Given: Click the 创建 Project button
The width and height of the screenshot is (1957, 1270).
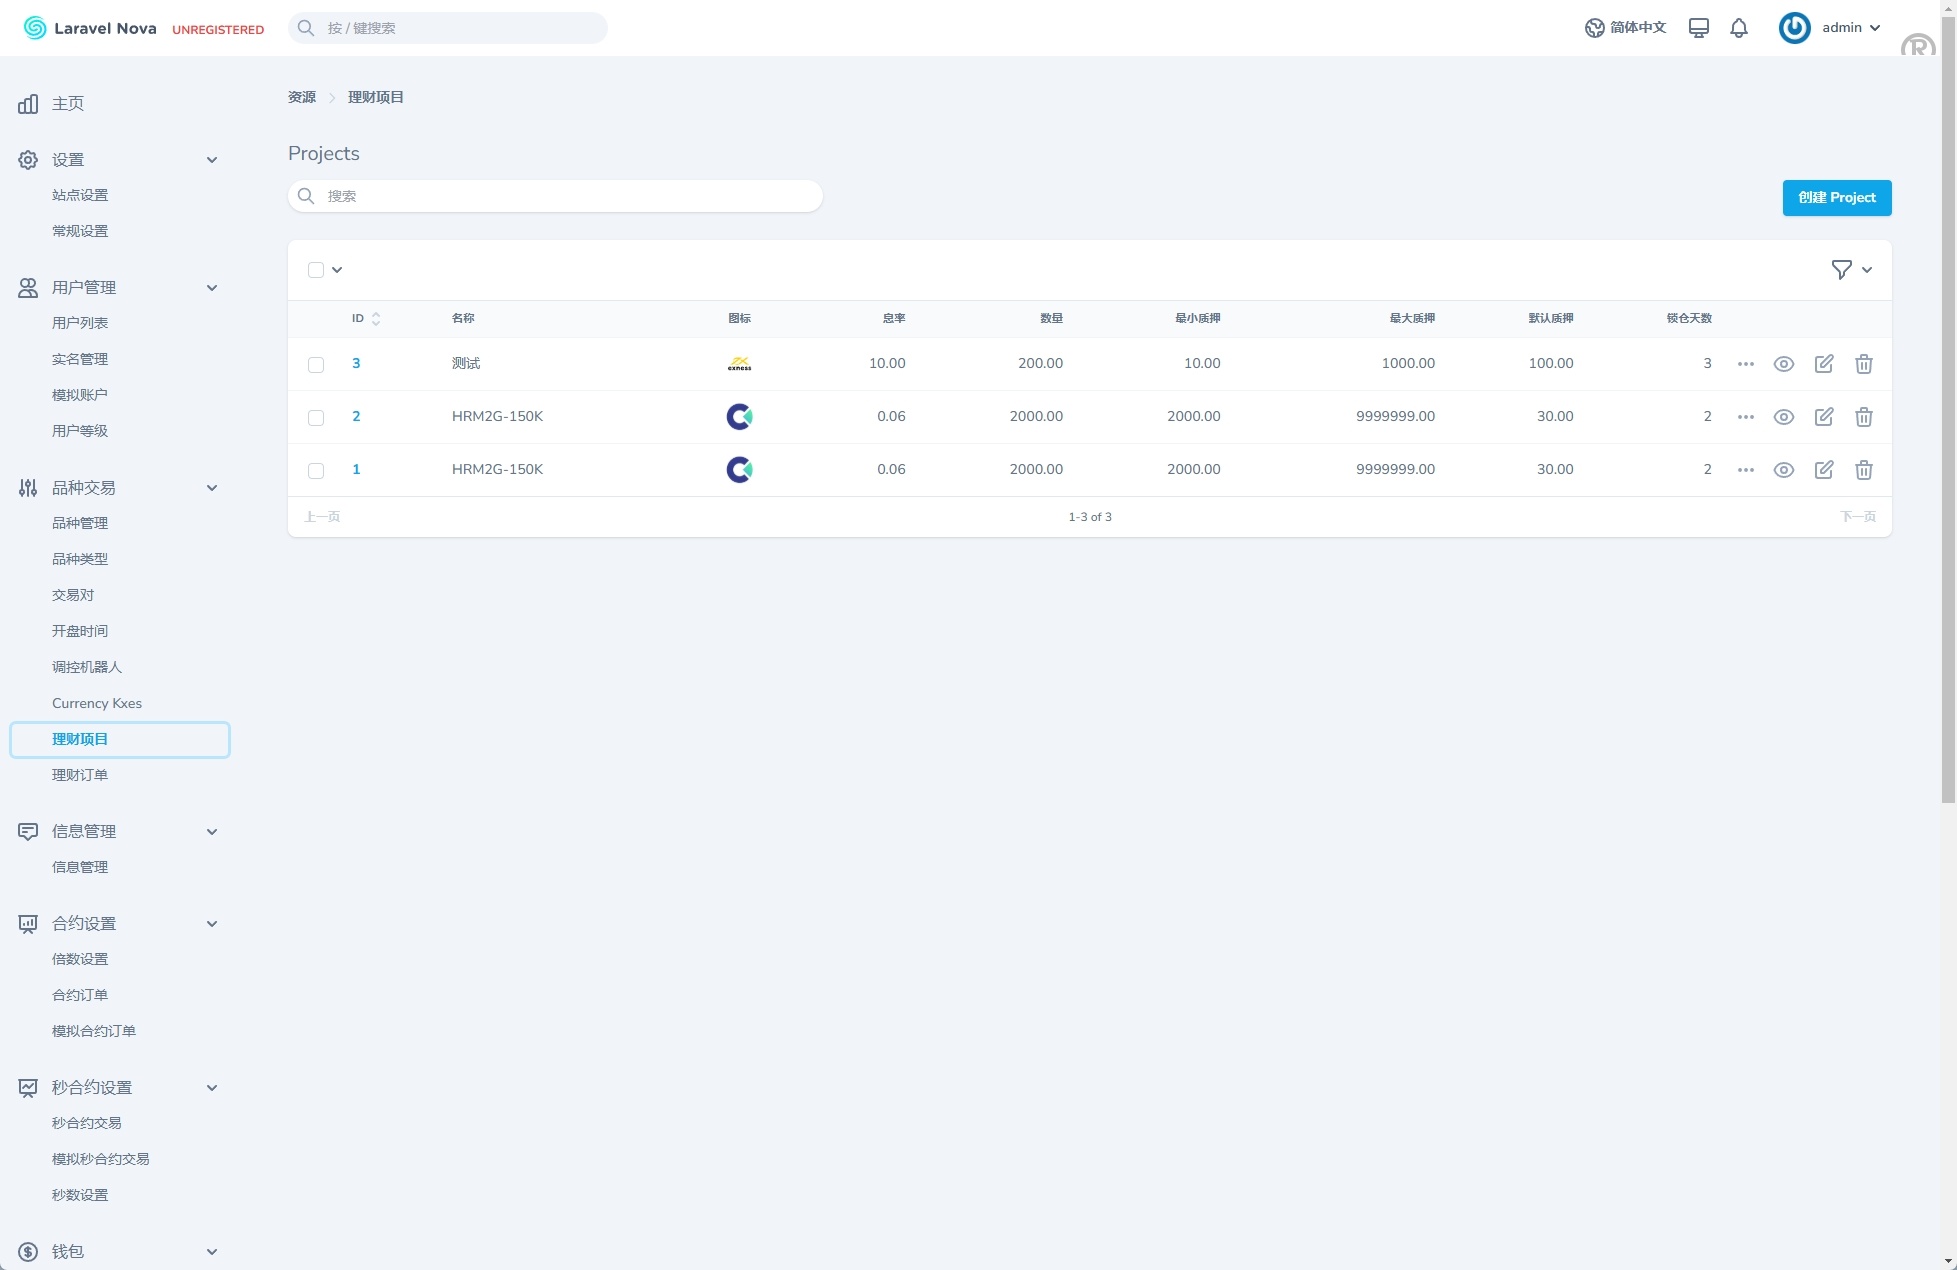Looking at the screenshot, I should (x=1836, y=198).
